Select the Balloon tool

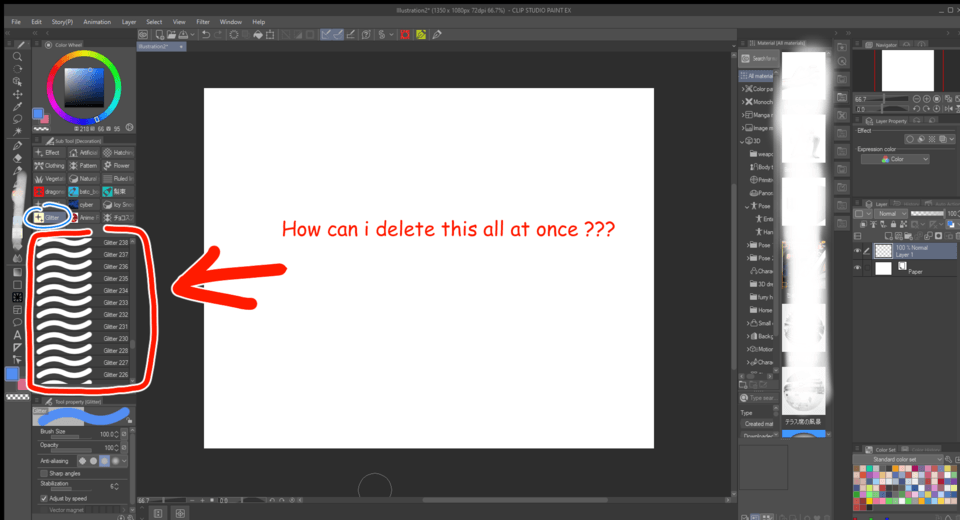17,322
